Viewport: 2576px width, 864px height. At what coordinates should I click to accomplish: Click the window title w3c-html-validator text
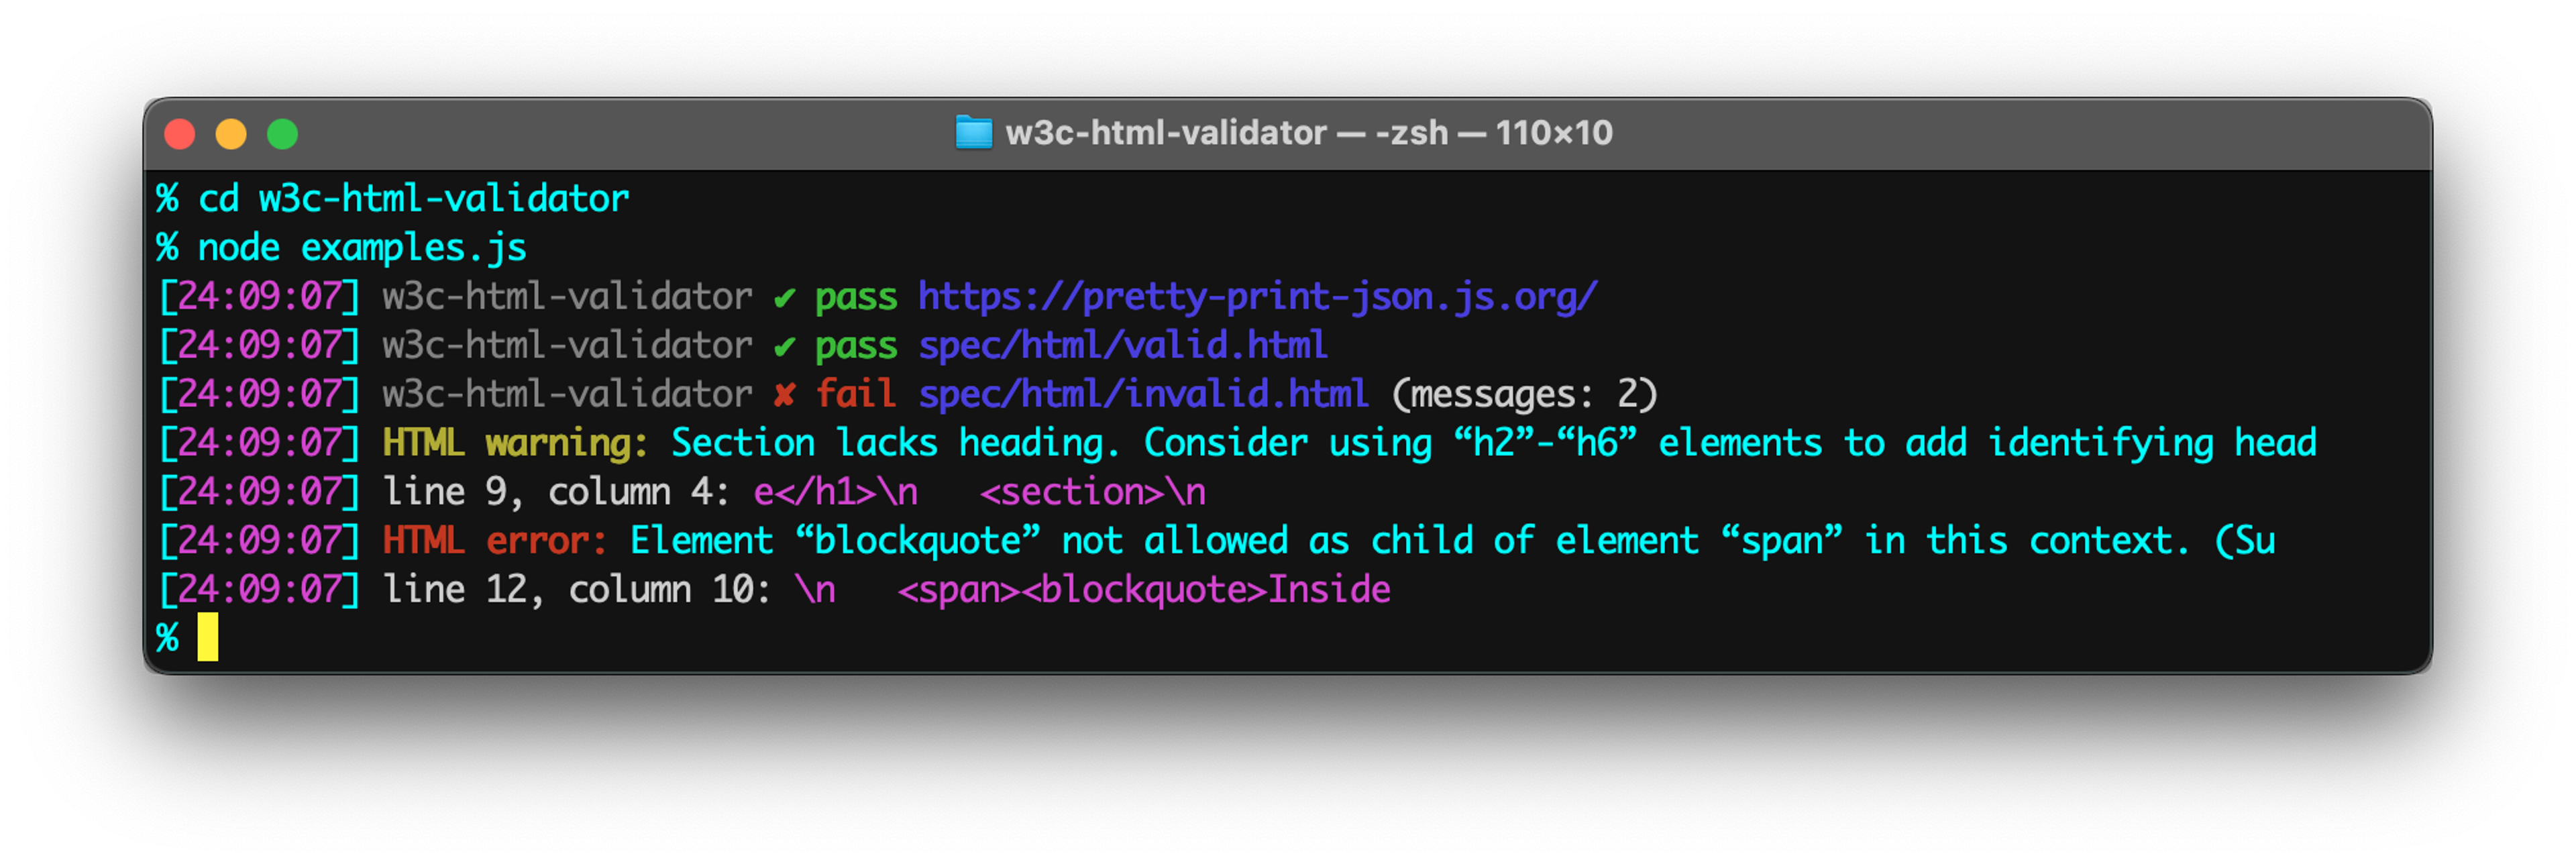[x=1166, y=133]
